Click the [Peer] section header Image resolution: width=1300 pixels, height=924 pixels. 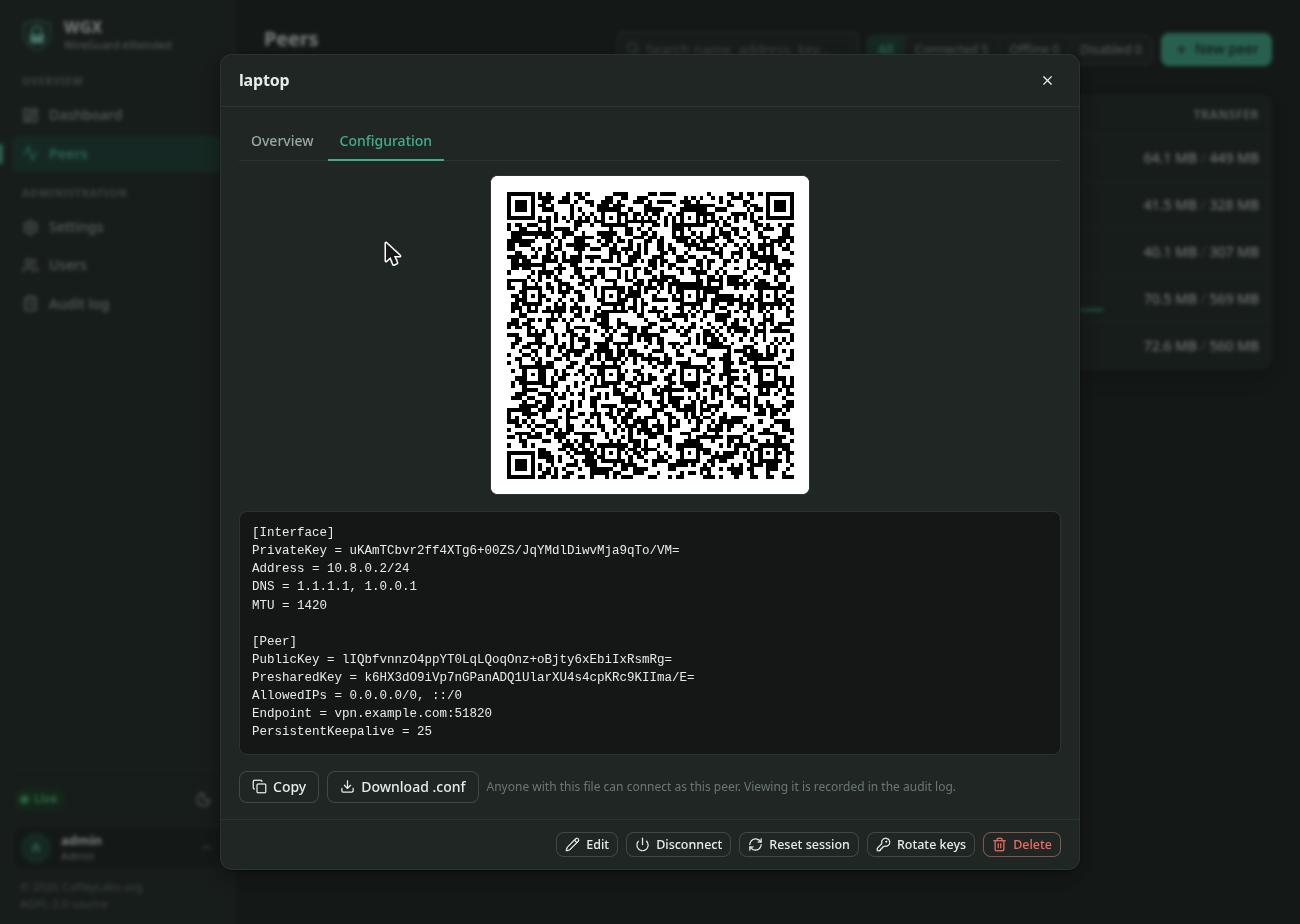[274, 641]
